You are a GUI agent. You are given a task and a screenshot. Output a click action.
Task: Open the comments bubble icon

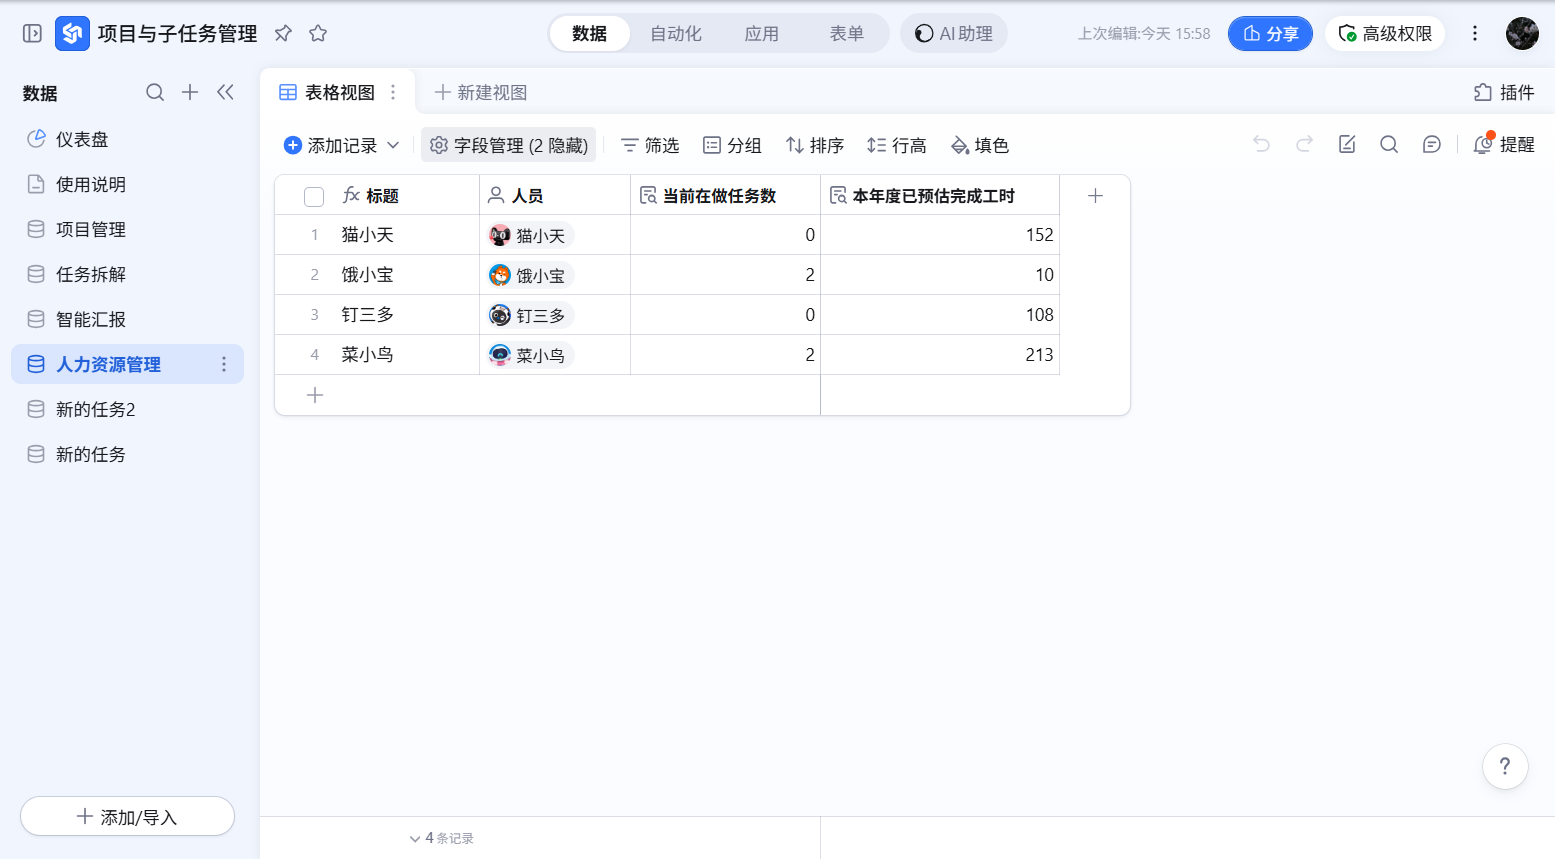click(x=1431, y=144)
